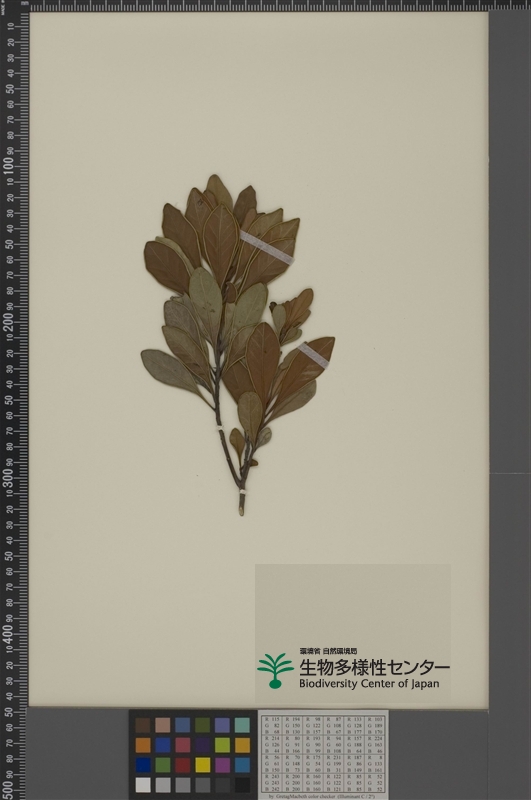
Task: Click the green Biodiversity Center palm logo
Action: [275, 670]
